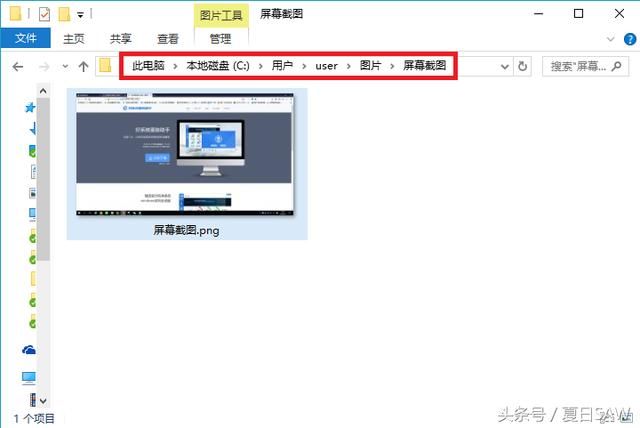Screen dimensions: 640x428
Task: Select the 图片工具 contextual tab
Action: (x=221, y=16)
